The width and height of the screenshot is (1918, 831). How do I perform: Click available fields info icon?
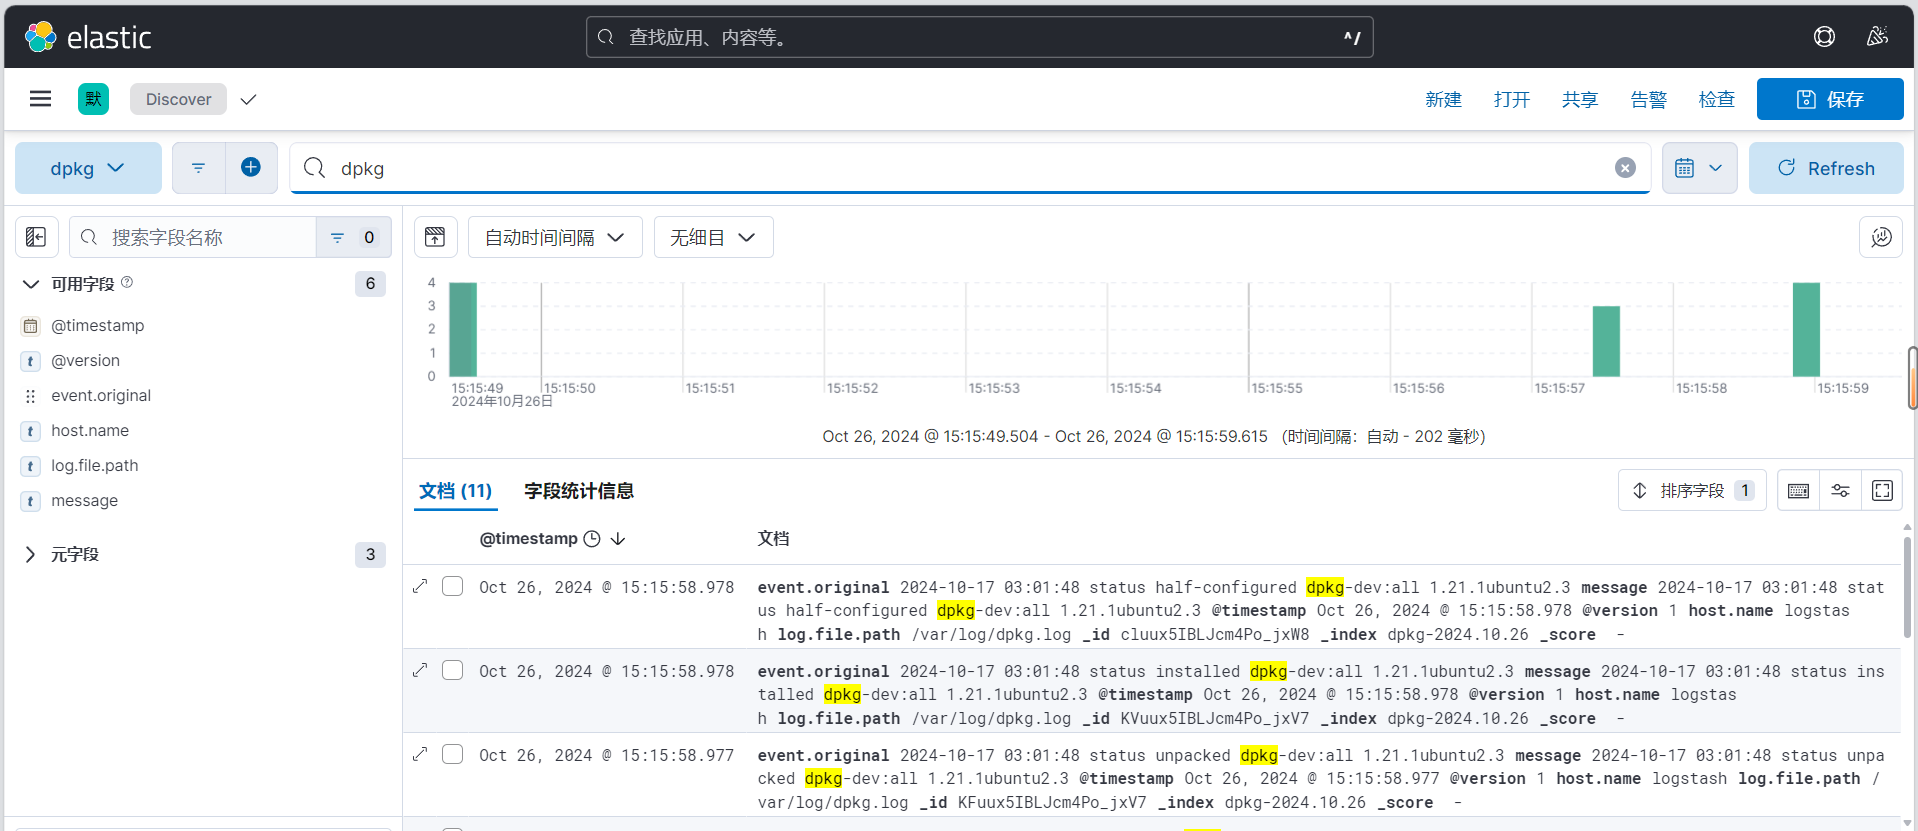(x=127, y=283)
